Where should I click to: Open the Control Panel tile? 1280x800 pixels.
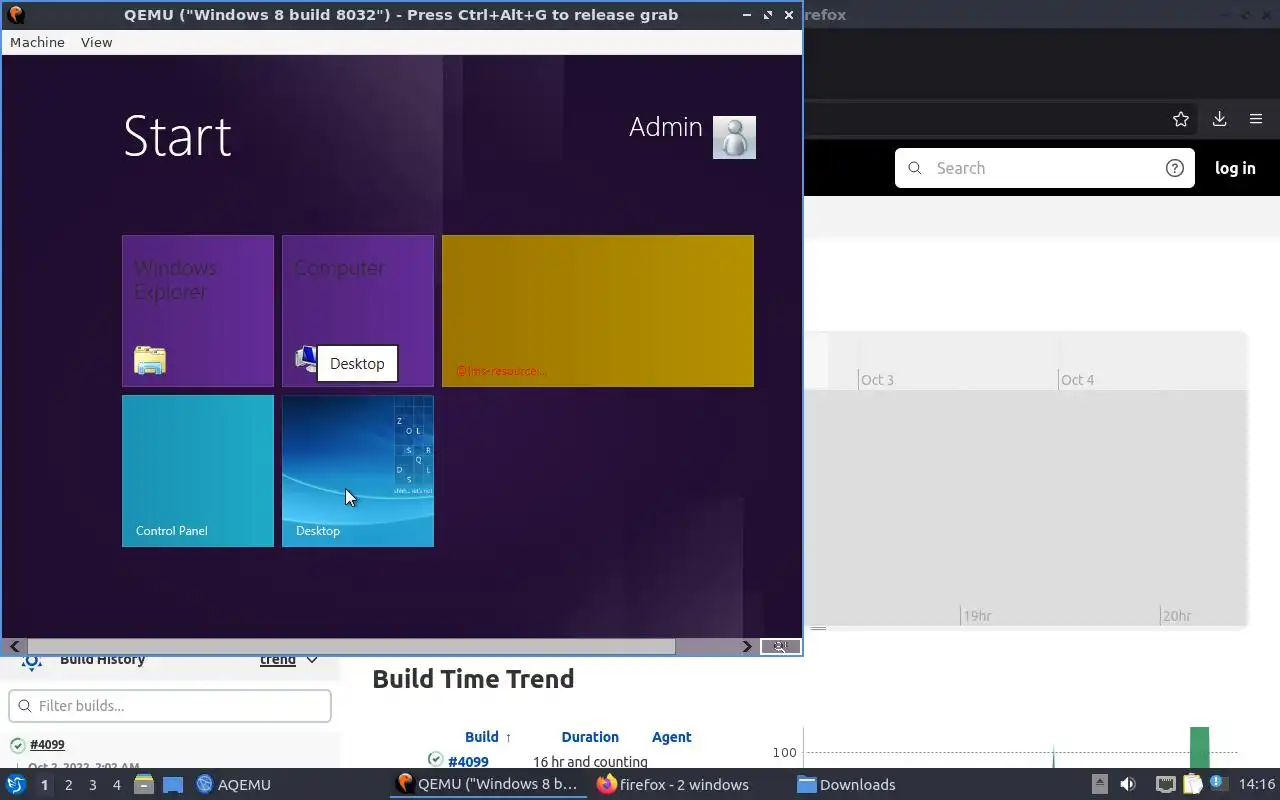click(198, 471)
